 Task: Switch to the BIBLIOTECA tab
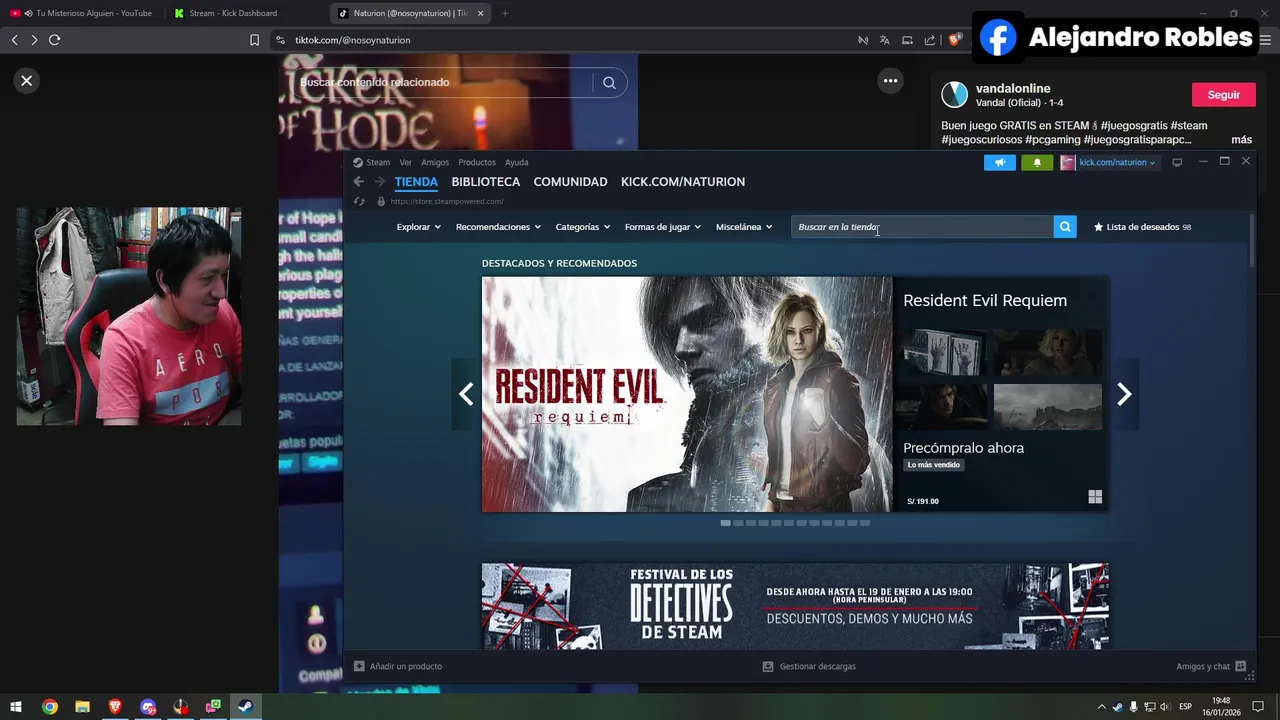tap(485, 182)
